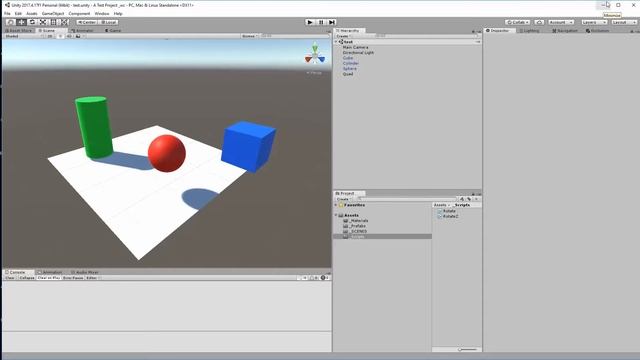Toggle Collapse in the Console
Image resolution: width=640 pixels, height=360 pixels.
point(27,278)
